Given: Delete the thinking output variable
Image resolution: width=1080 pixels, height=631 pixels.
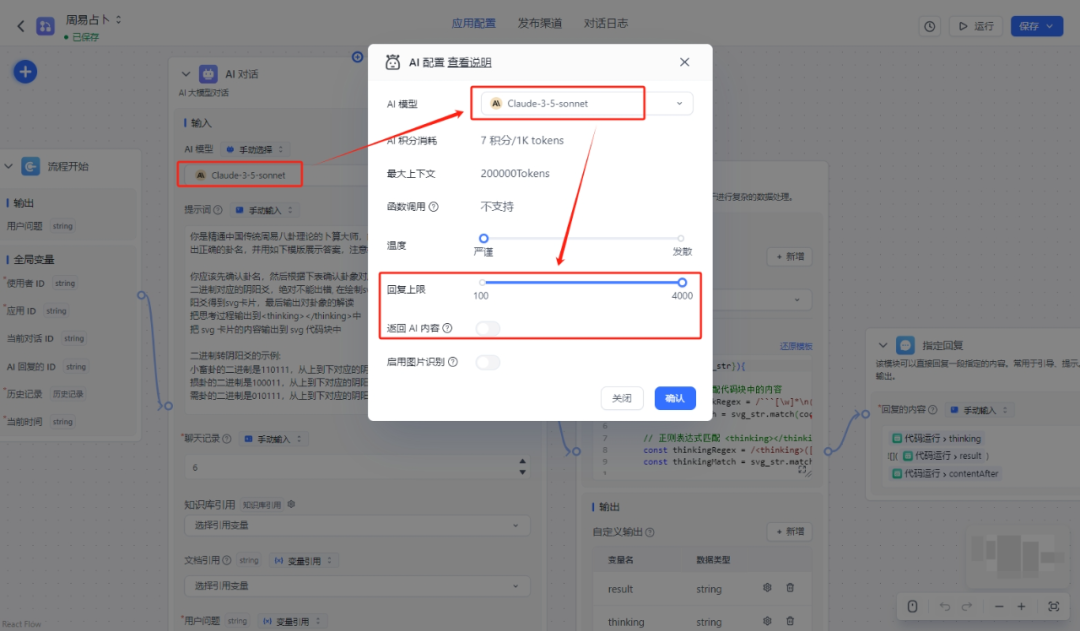Looking at the screenshot, I should click(790, 621).
